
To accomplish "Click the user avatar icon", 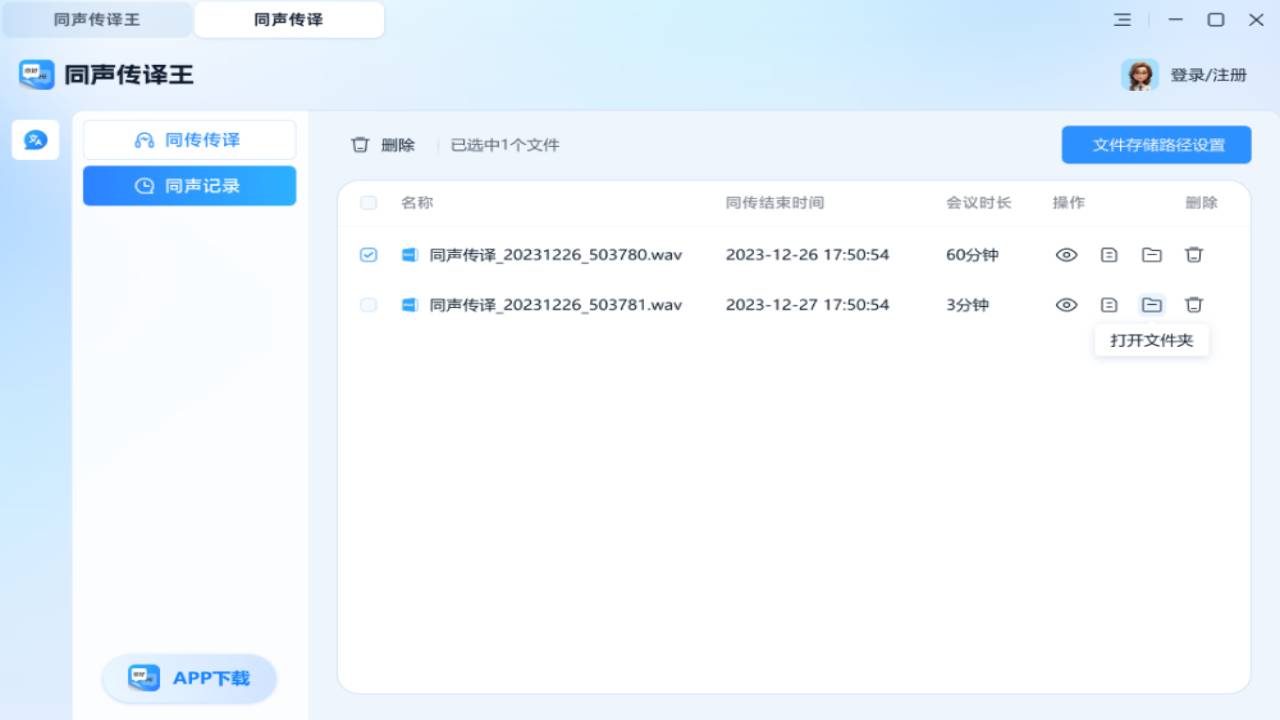I will [x=1139, y=75].
